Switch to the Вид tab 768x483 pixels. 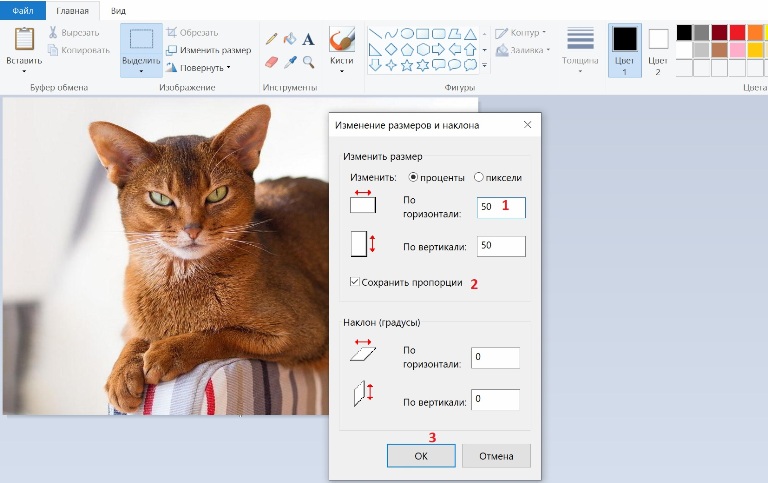118,11
